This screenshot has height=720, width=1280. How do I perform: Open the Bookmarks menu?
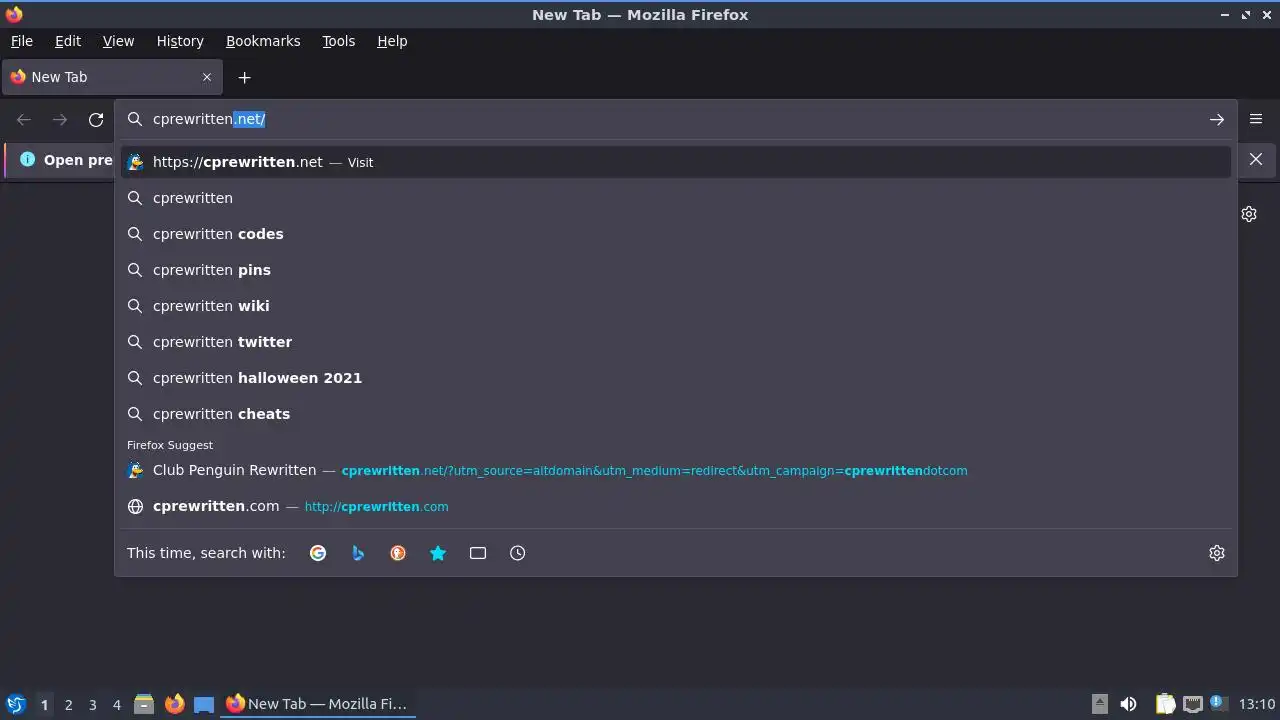pos(263,41)
